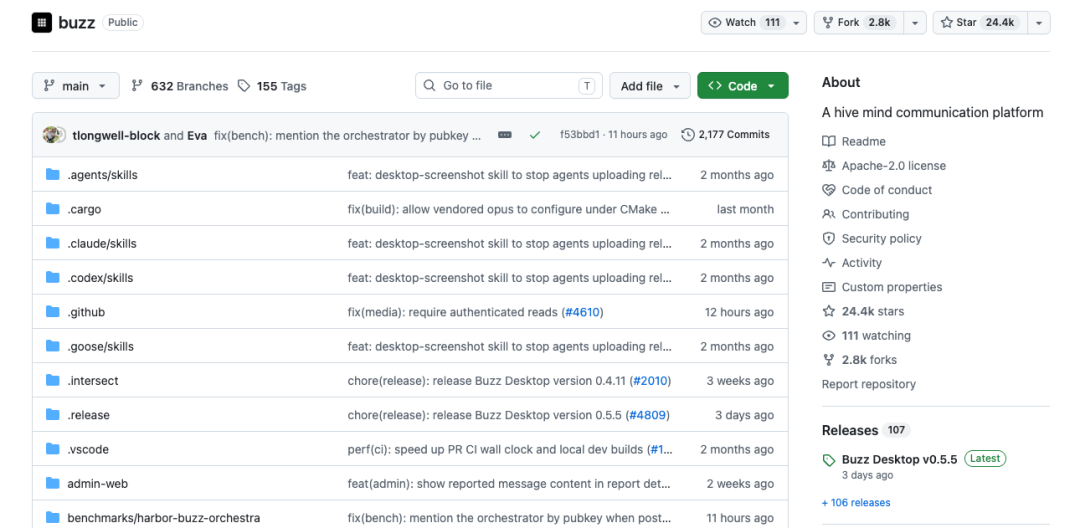Open the Add file dropdown
This screenshot has height=528, width=1080.
(650, 86)
